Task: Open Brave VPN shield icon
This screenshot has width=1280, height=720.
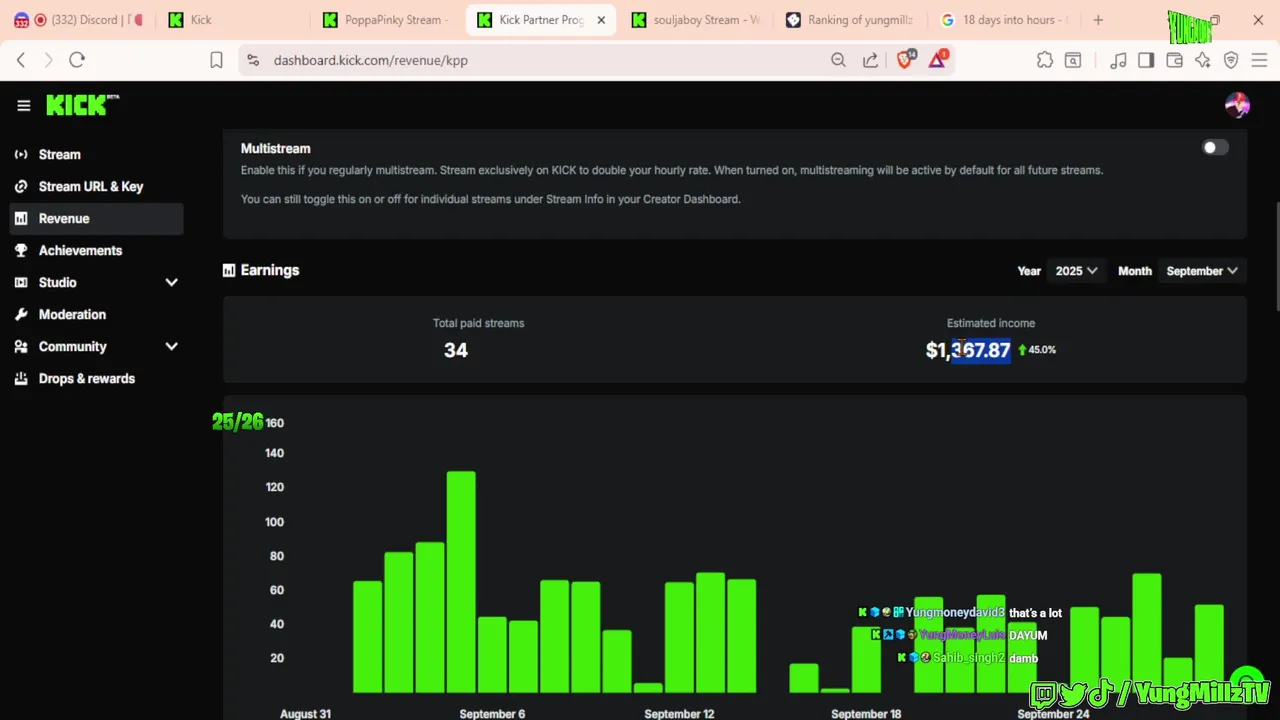Action: pos(1231,60)
